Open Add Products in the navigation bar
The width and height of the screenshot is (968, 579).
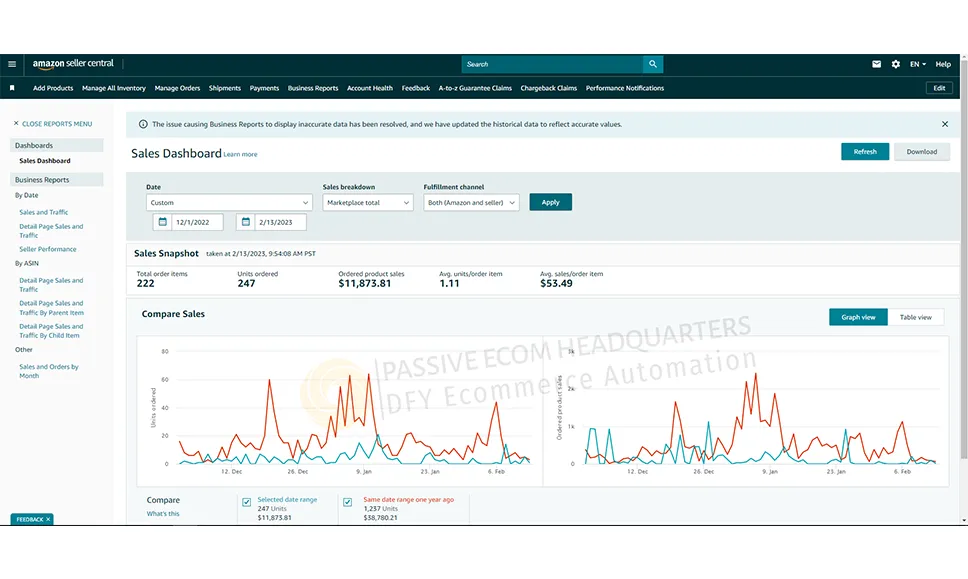53,88
